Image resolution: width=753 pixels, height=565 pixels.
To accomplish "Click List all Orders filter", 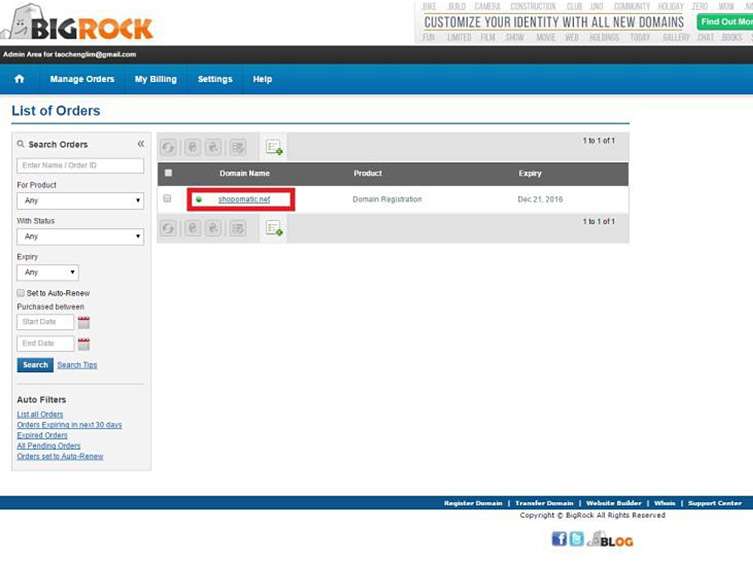I will click(x=40, y=414).
